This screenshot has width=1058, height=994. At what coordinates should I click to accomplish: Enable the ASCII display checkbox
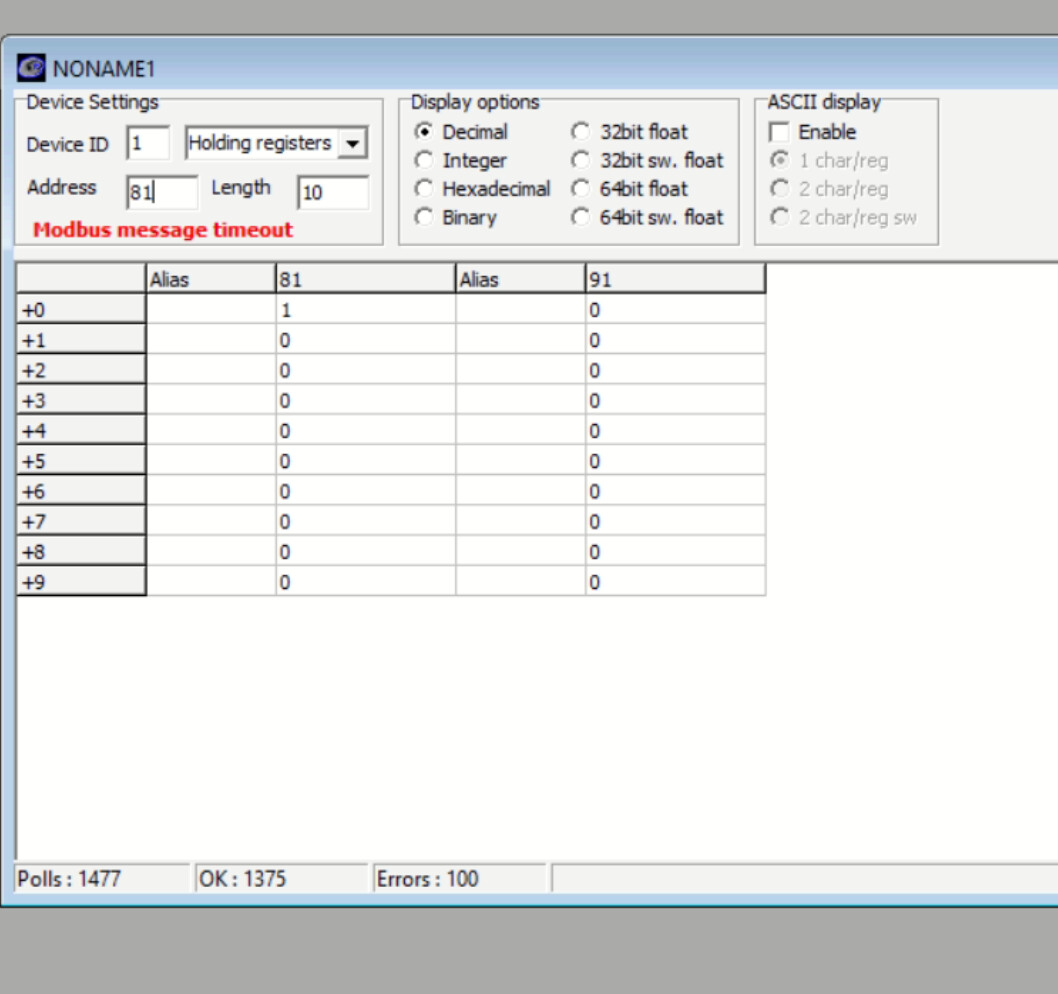click(779, 132)
